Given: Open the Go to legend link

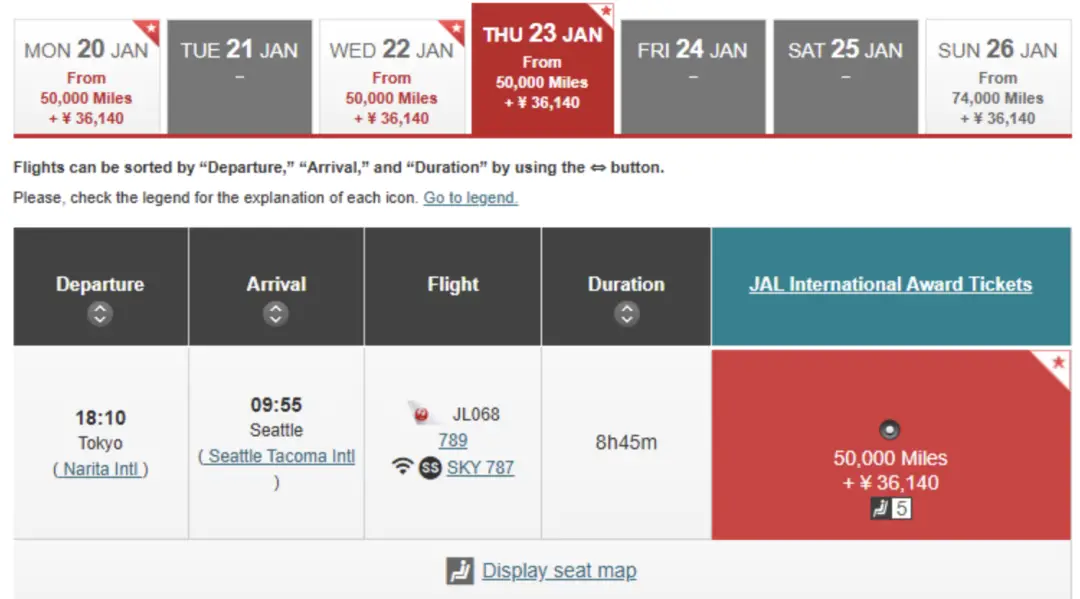Looking at the screenshot, I should tap(470, 198).
